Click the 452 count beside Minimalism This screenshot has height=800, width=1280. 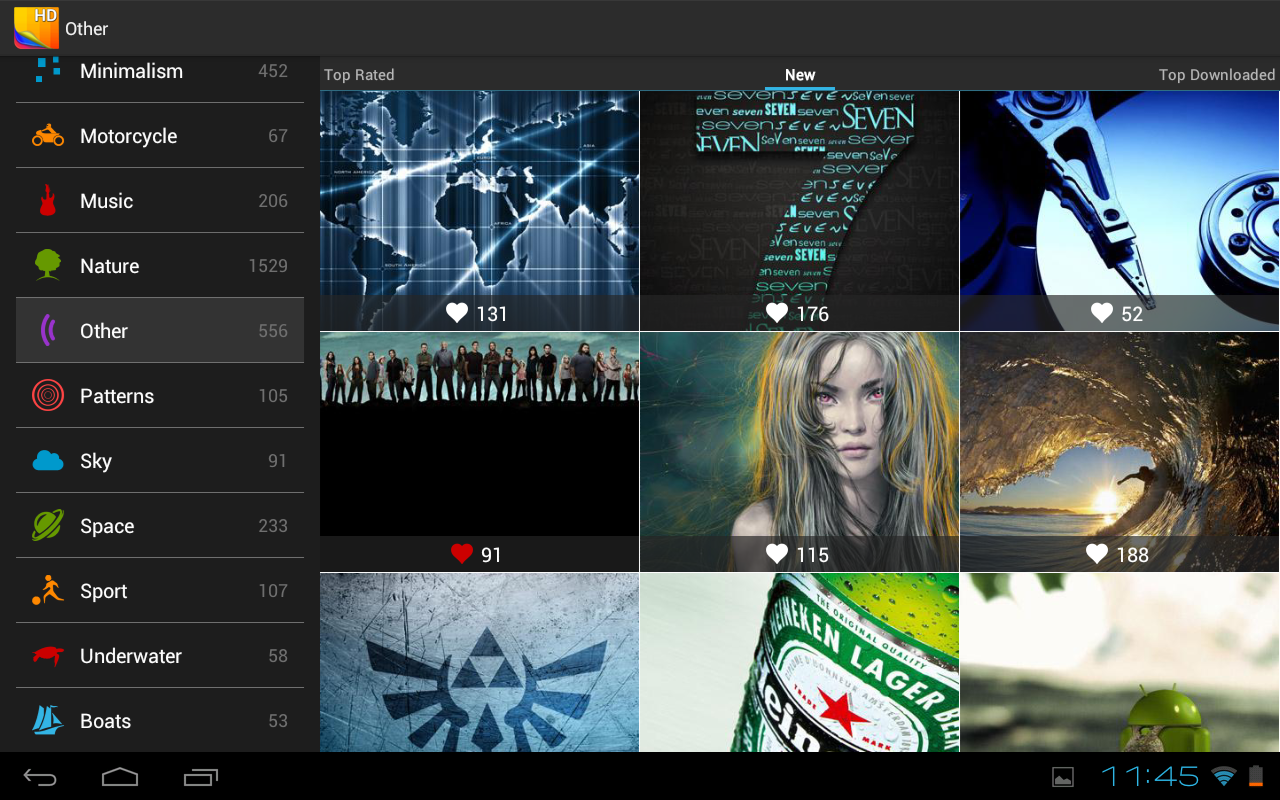click(273, 71)
